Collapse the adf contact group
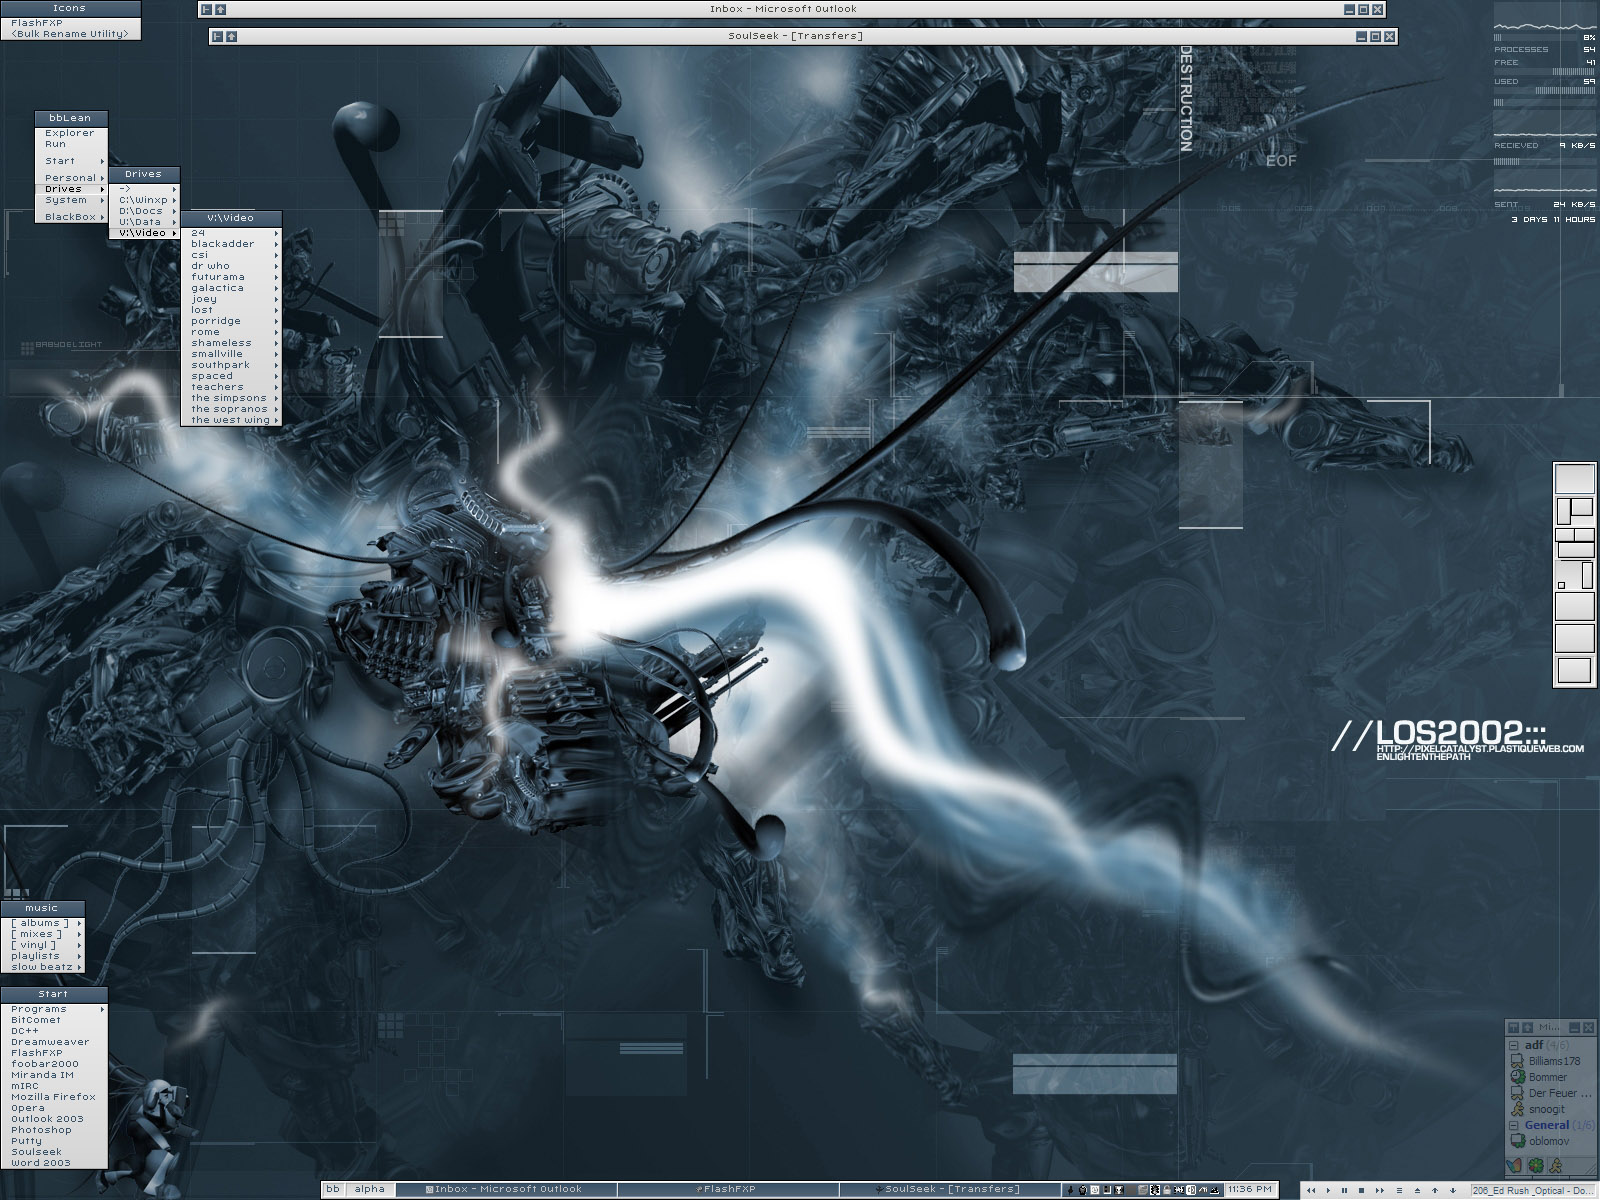 (1514, 1045)
